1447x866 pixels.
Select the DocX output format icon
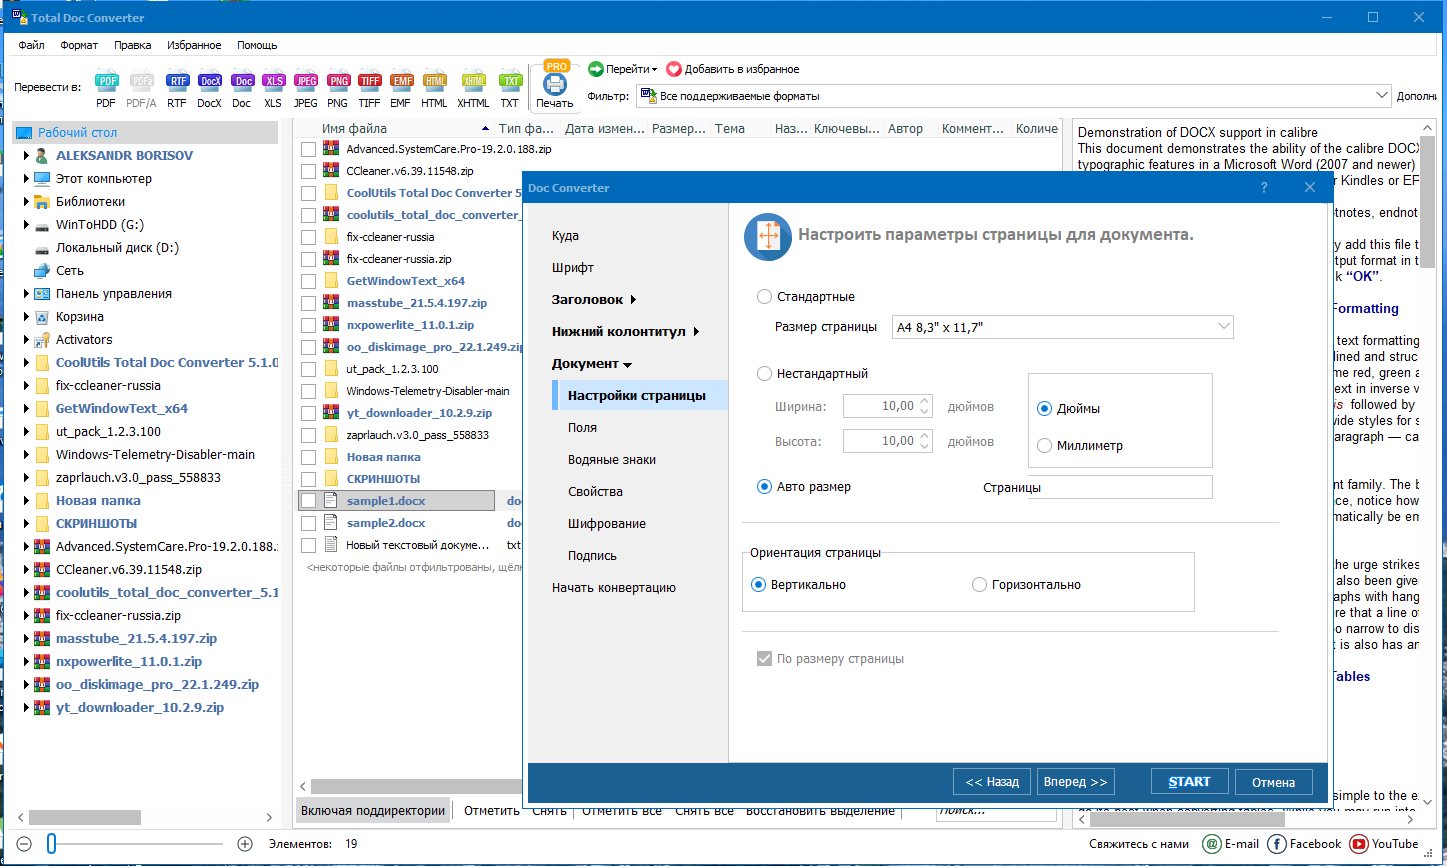point(209,83)
